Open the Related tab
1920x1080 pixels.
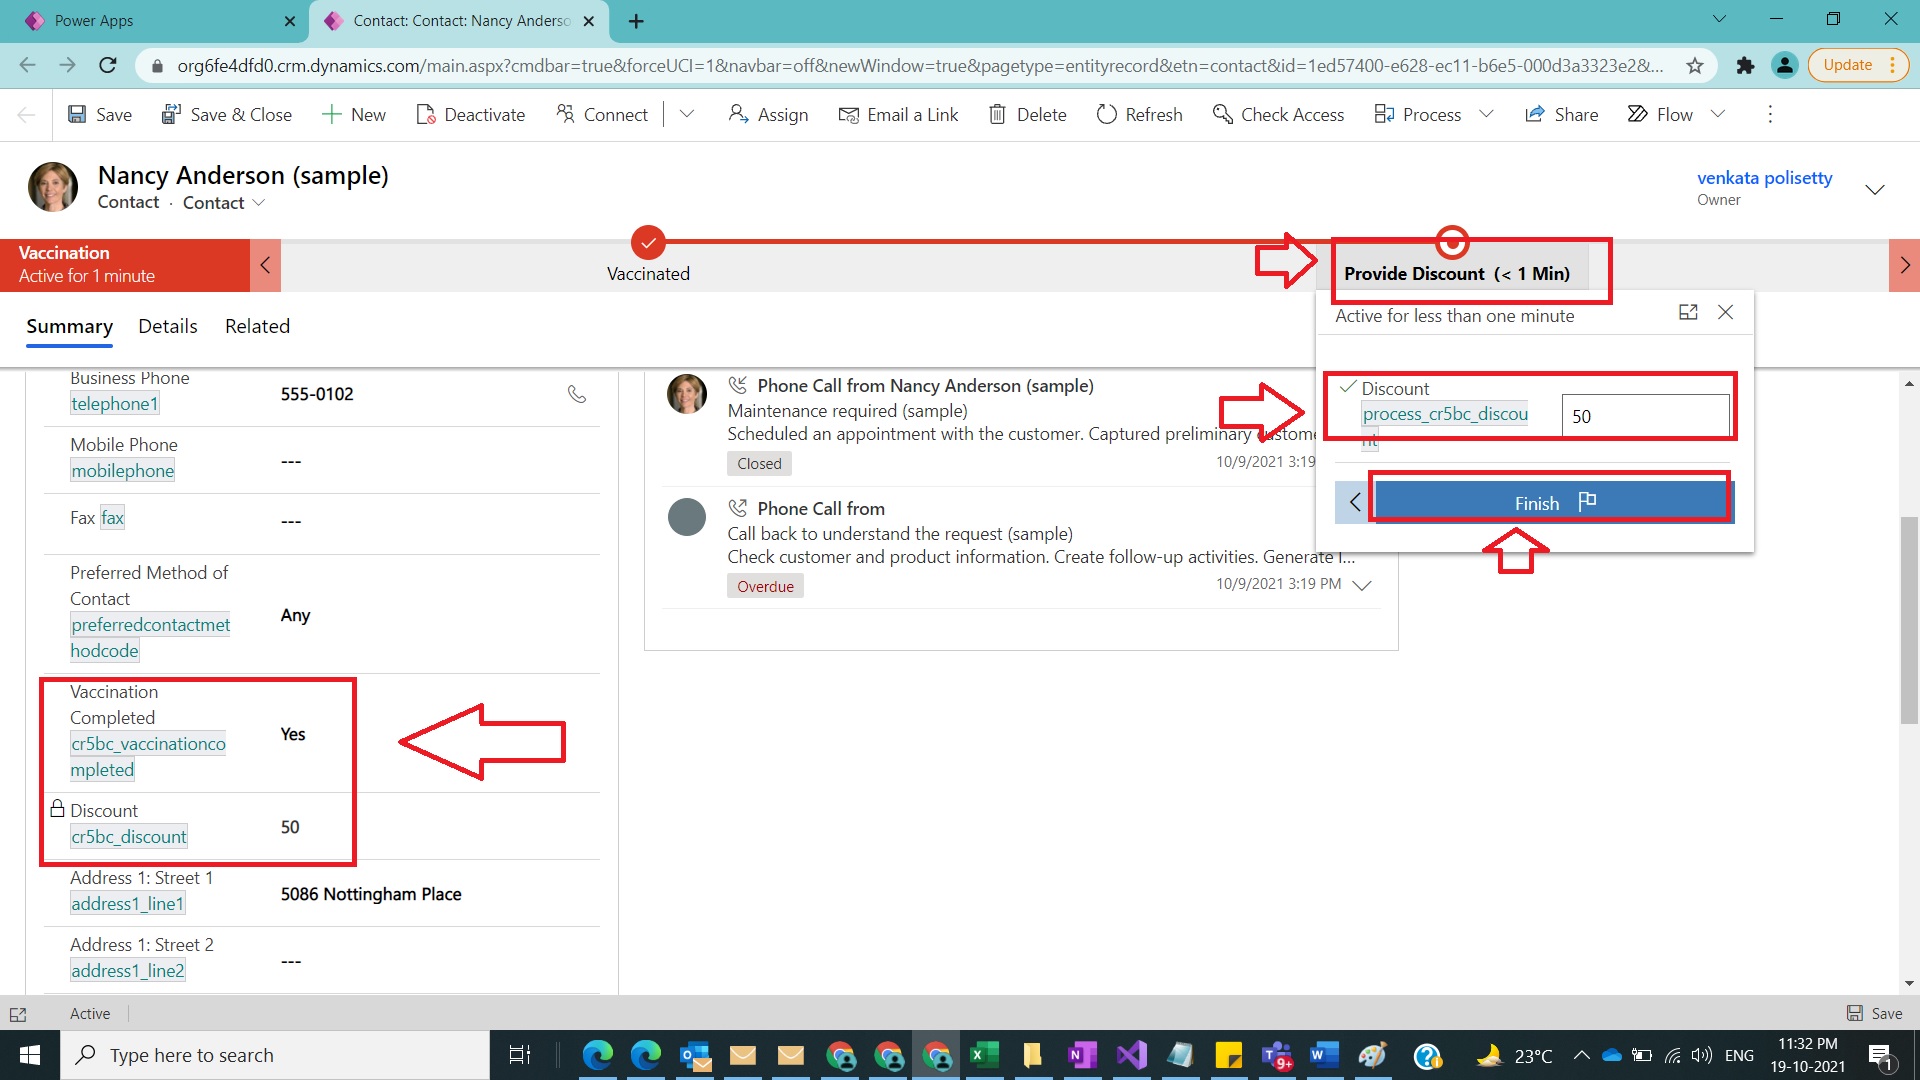pos(257,326)
